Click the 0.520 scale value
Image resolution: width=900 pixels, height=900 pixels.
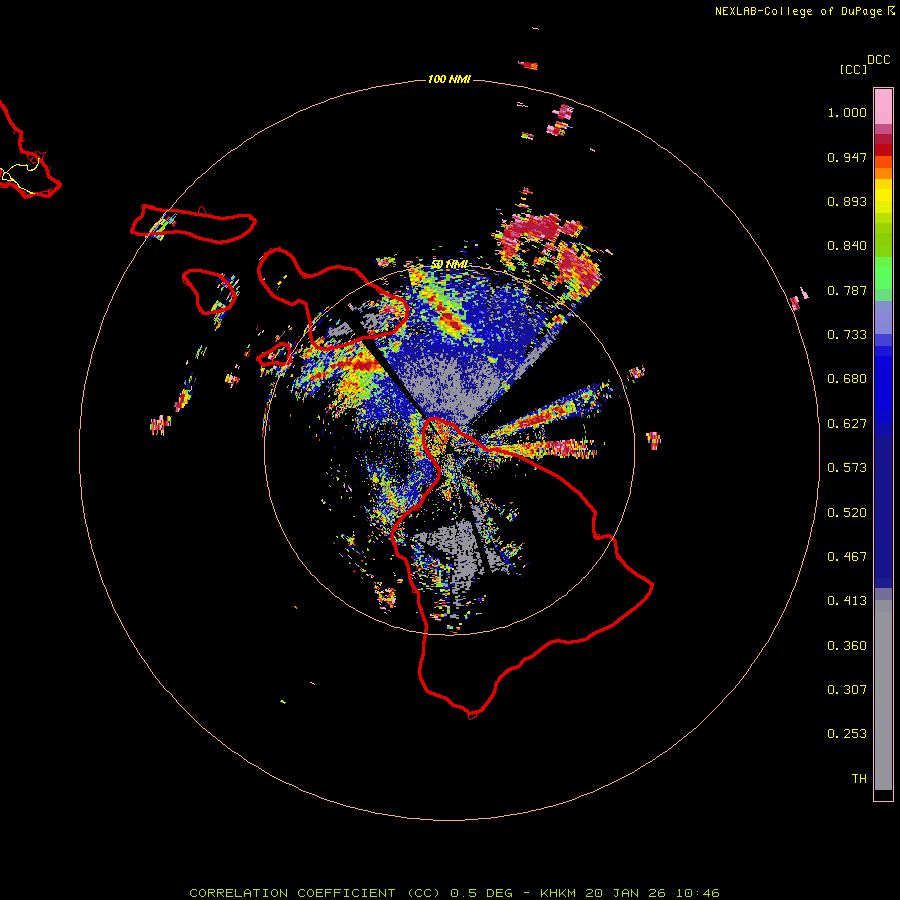[847, 513]
